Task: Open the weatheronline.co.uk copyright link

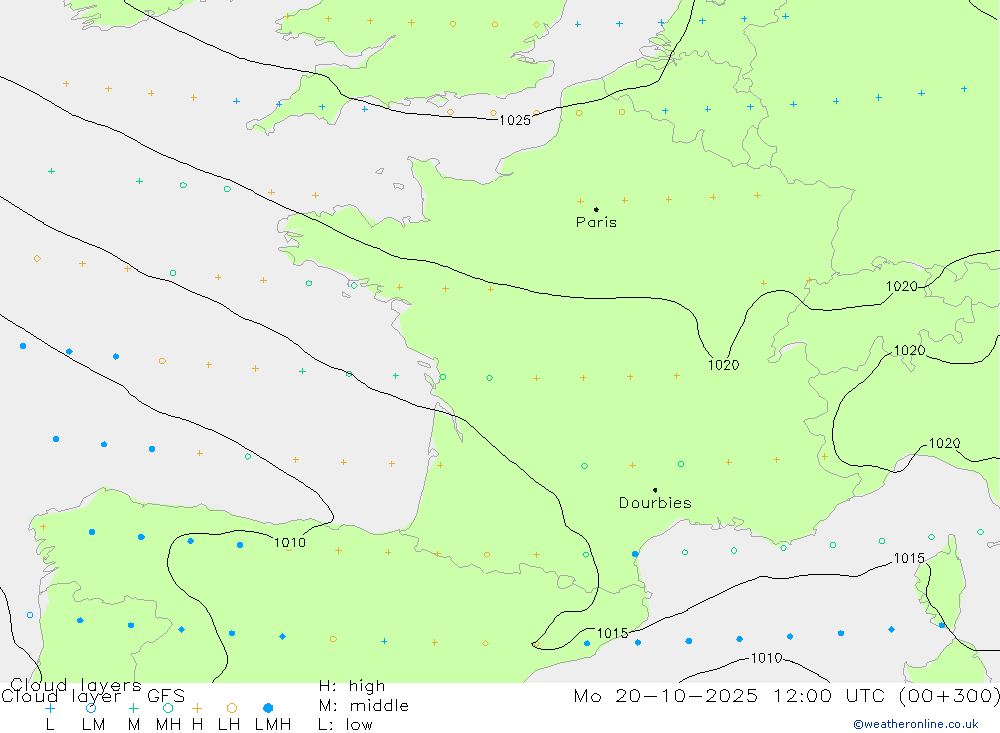Action: 916,724
